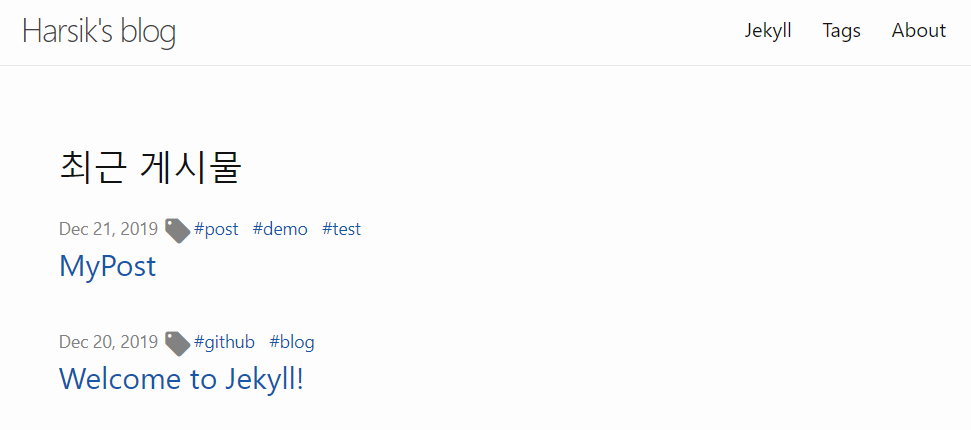Select the #demo tag link
This screenshot has width=971, height=430.
coord(280,229)
